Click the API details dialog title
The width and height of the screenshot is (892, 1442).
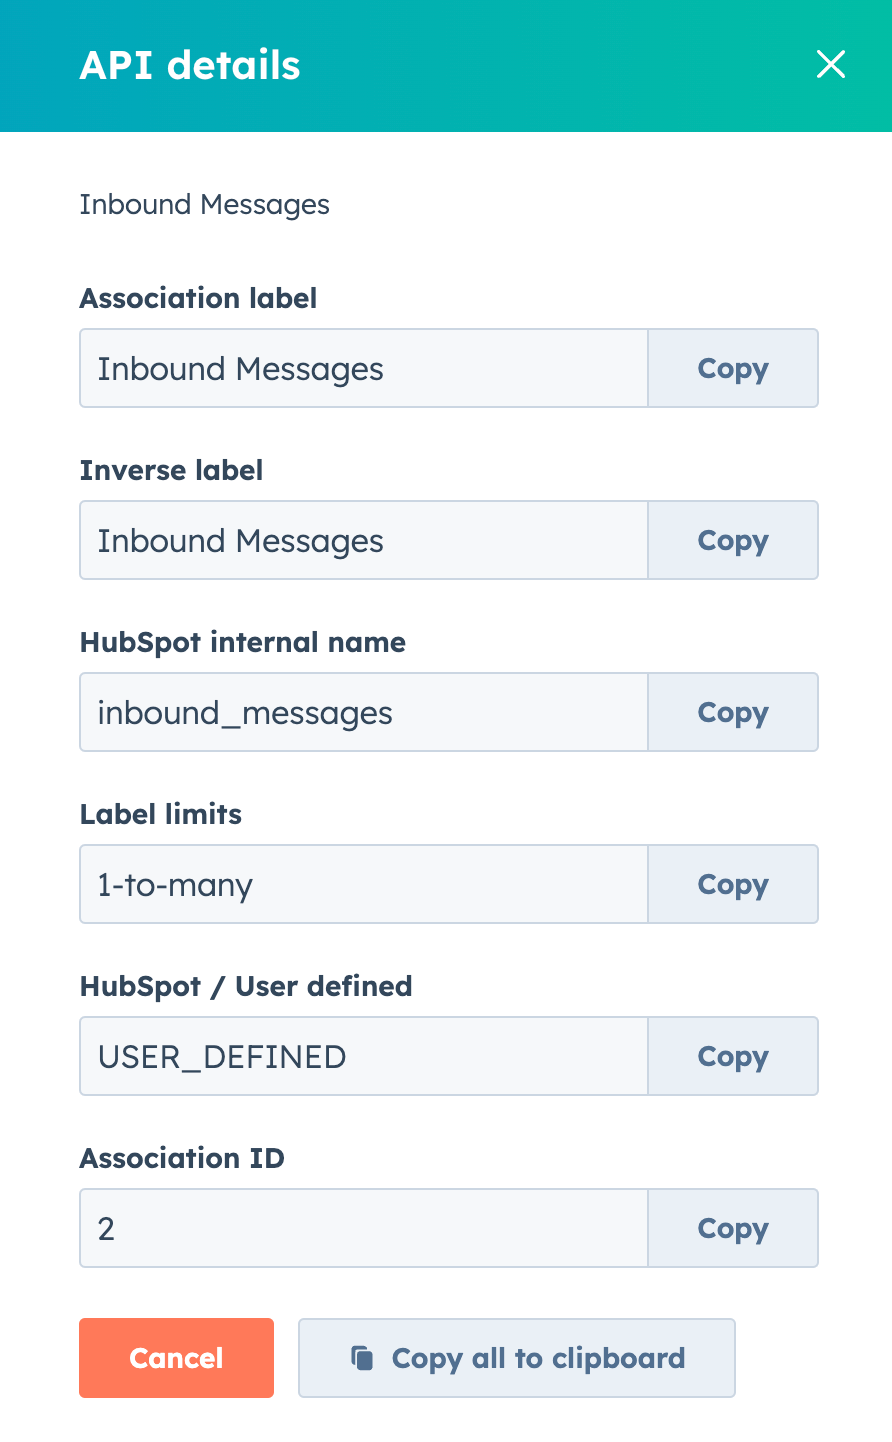click(x=190, y=64)
